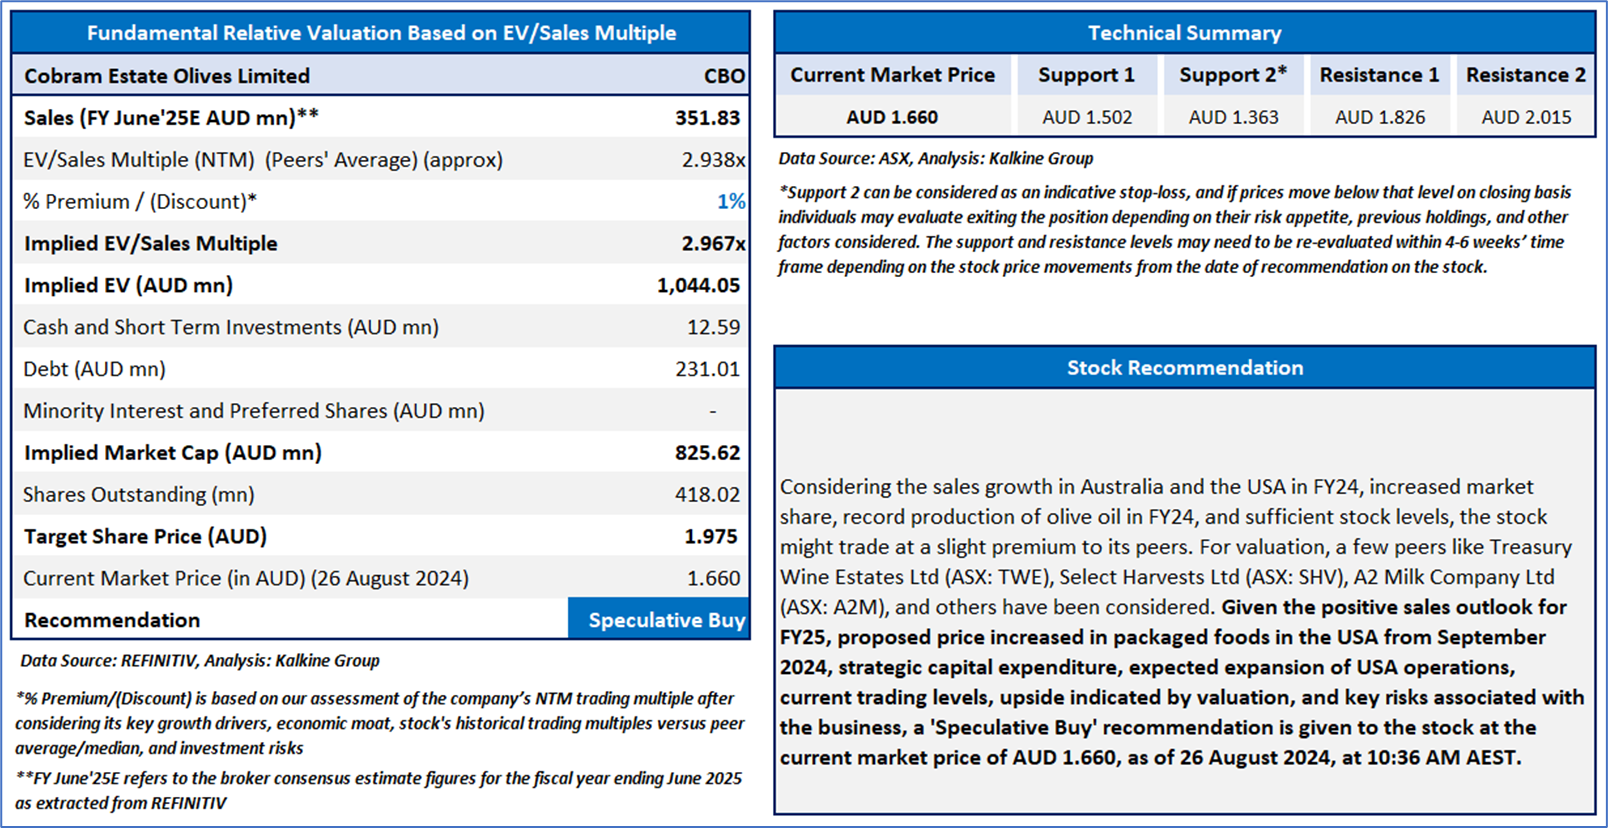Select the AUD 1.502 support value
Image resolution: width=1608 pixels, height=828 pixels.
pos(1086,117)
